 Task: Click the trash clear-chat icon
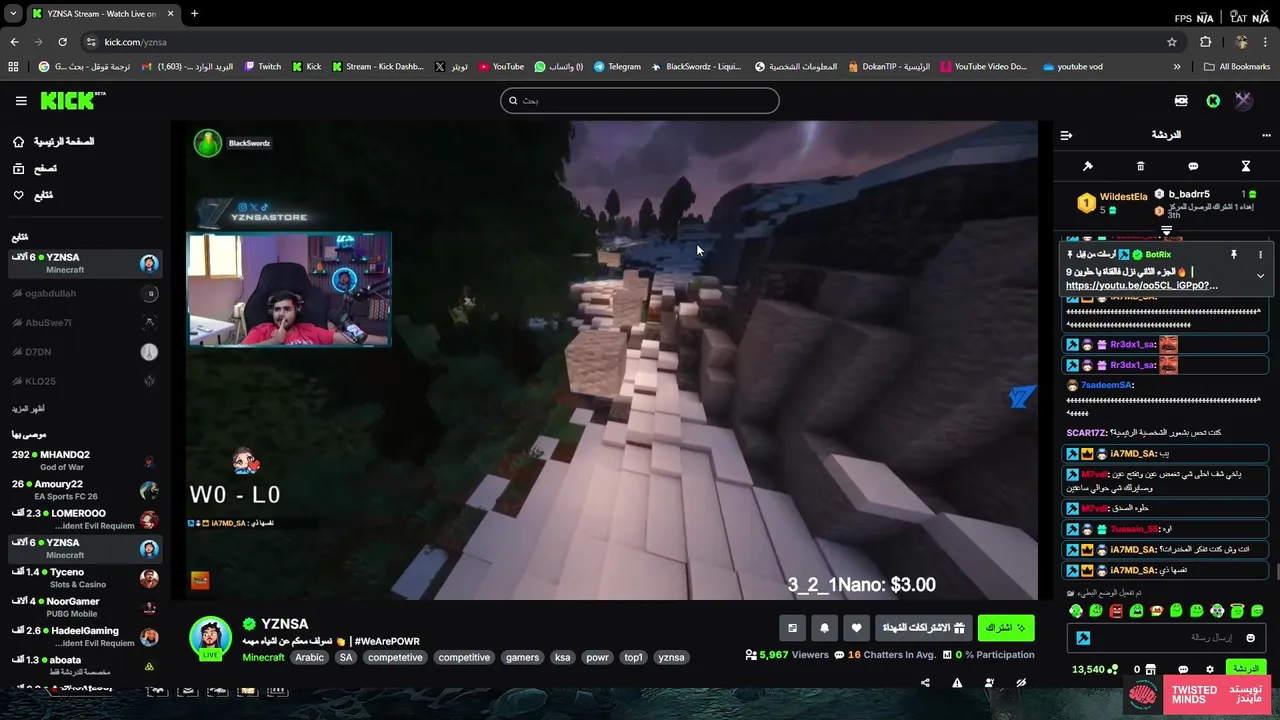pos(1140,166)
